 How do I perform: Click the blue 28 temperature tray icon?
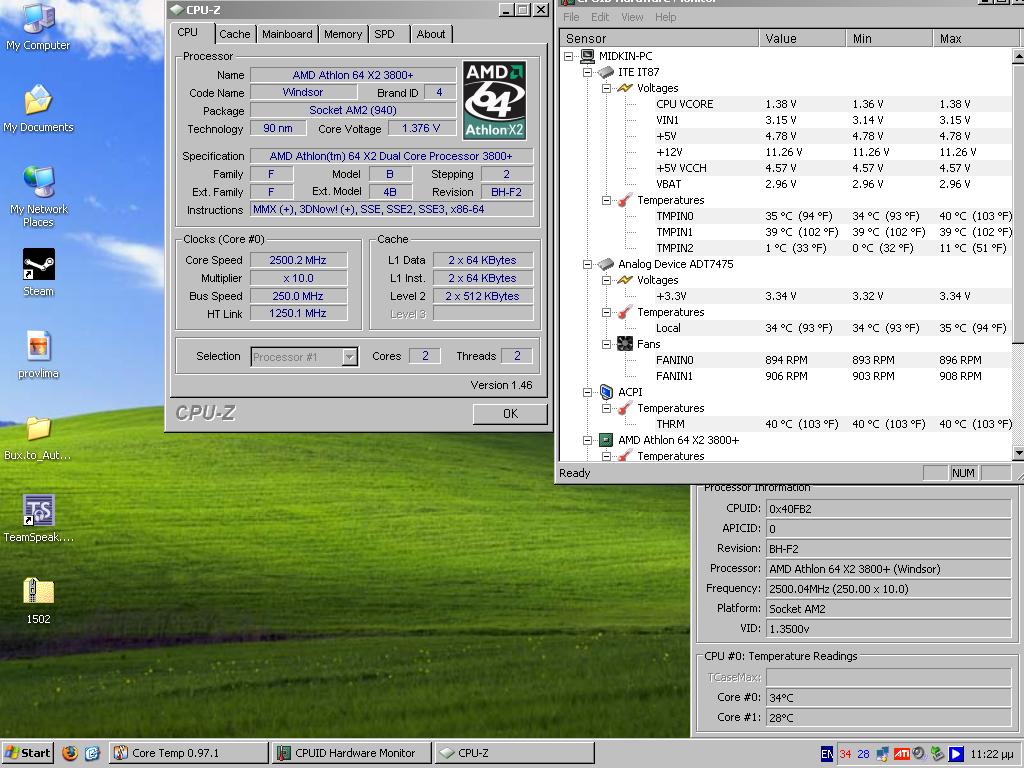pos(863,754)
